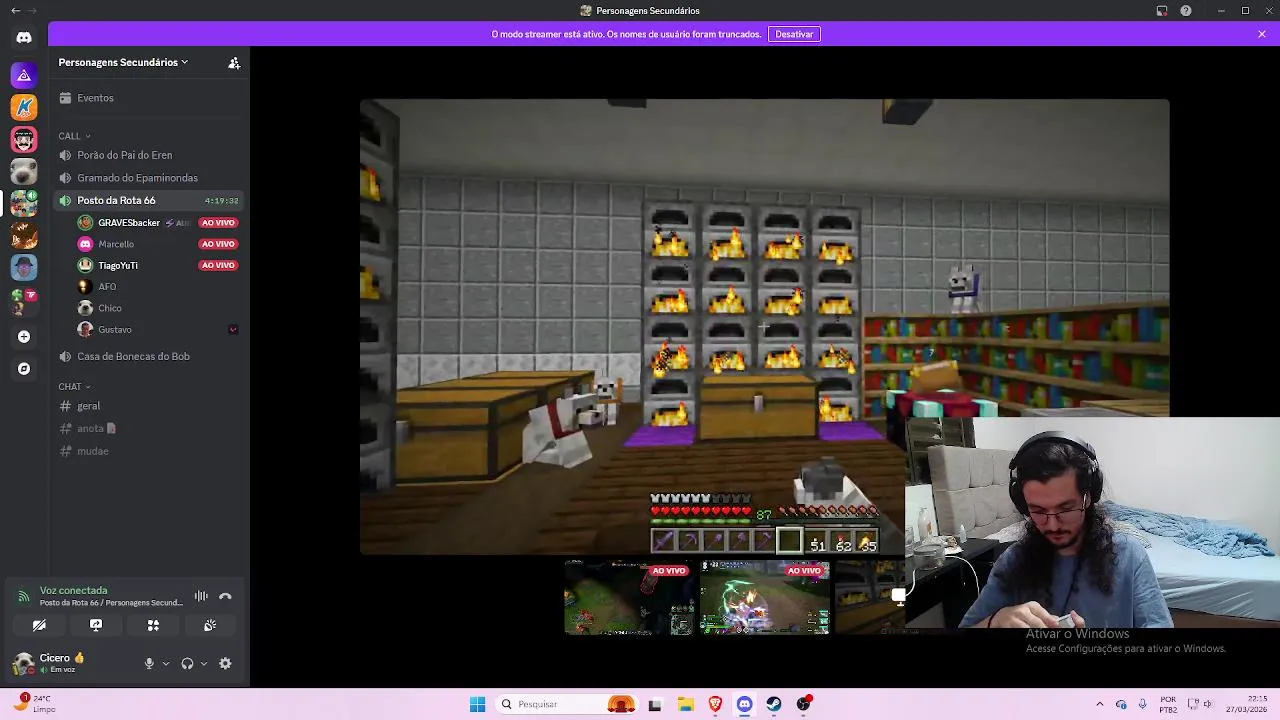Open second live stream thumbnail

(765, 598)
